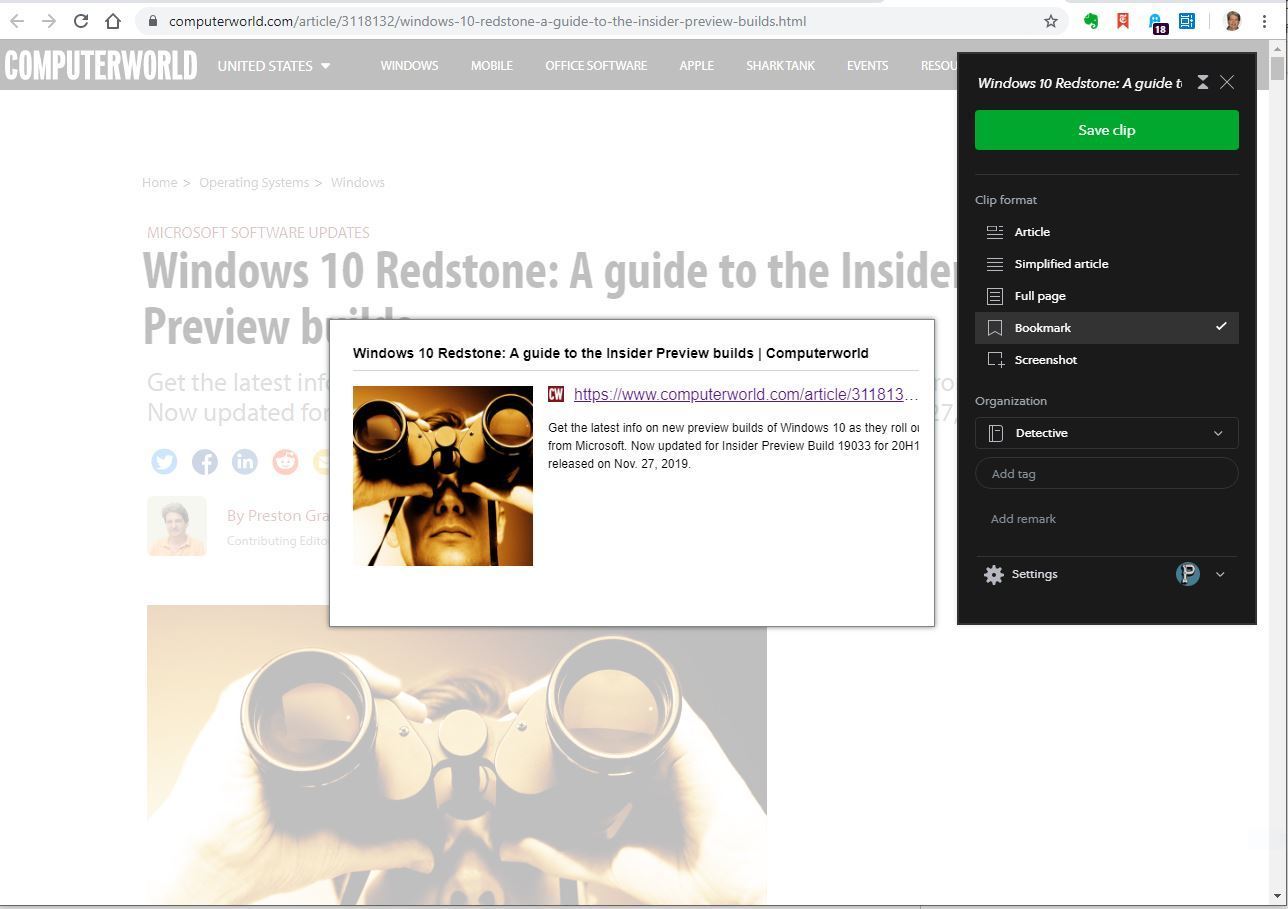The image size is (1288, 909).
Task: Open the Chrome three-dot menu
Action: [x=1265, y=21]
